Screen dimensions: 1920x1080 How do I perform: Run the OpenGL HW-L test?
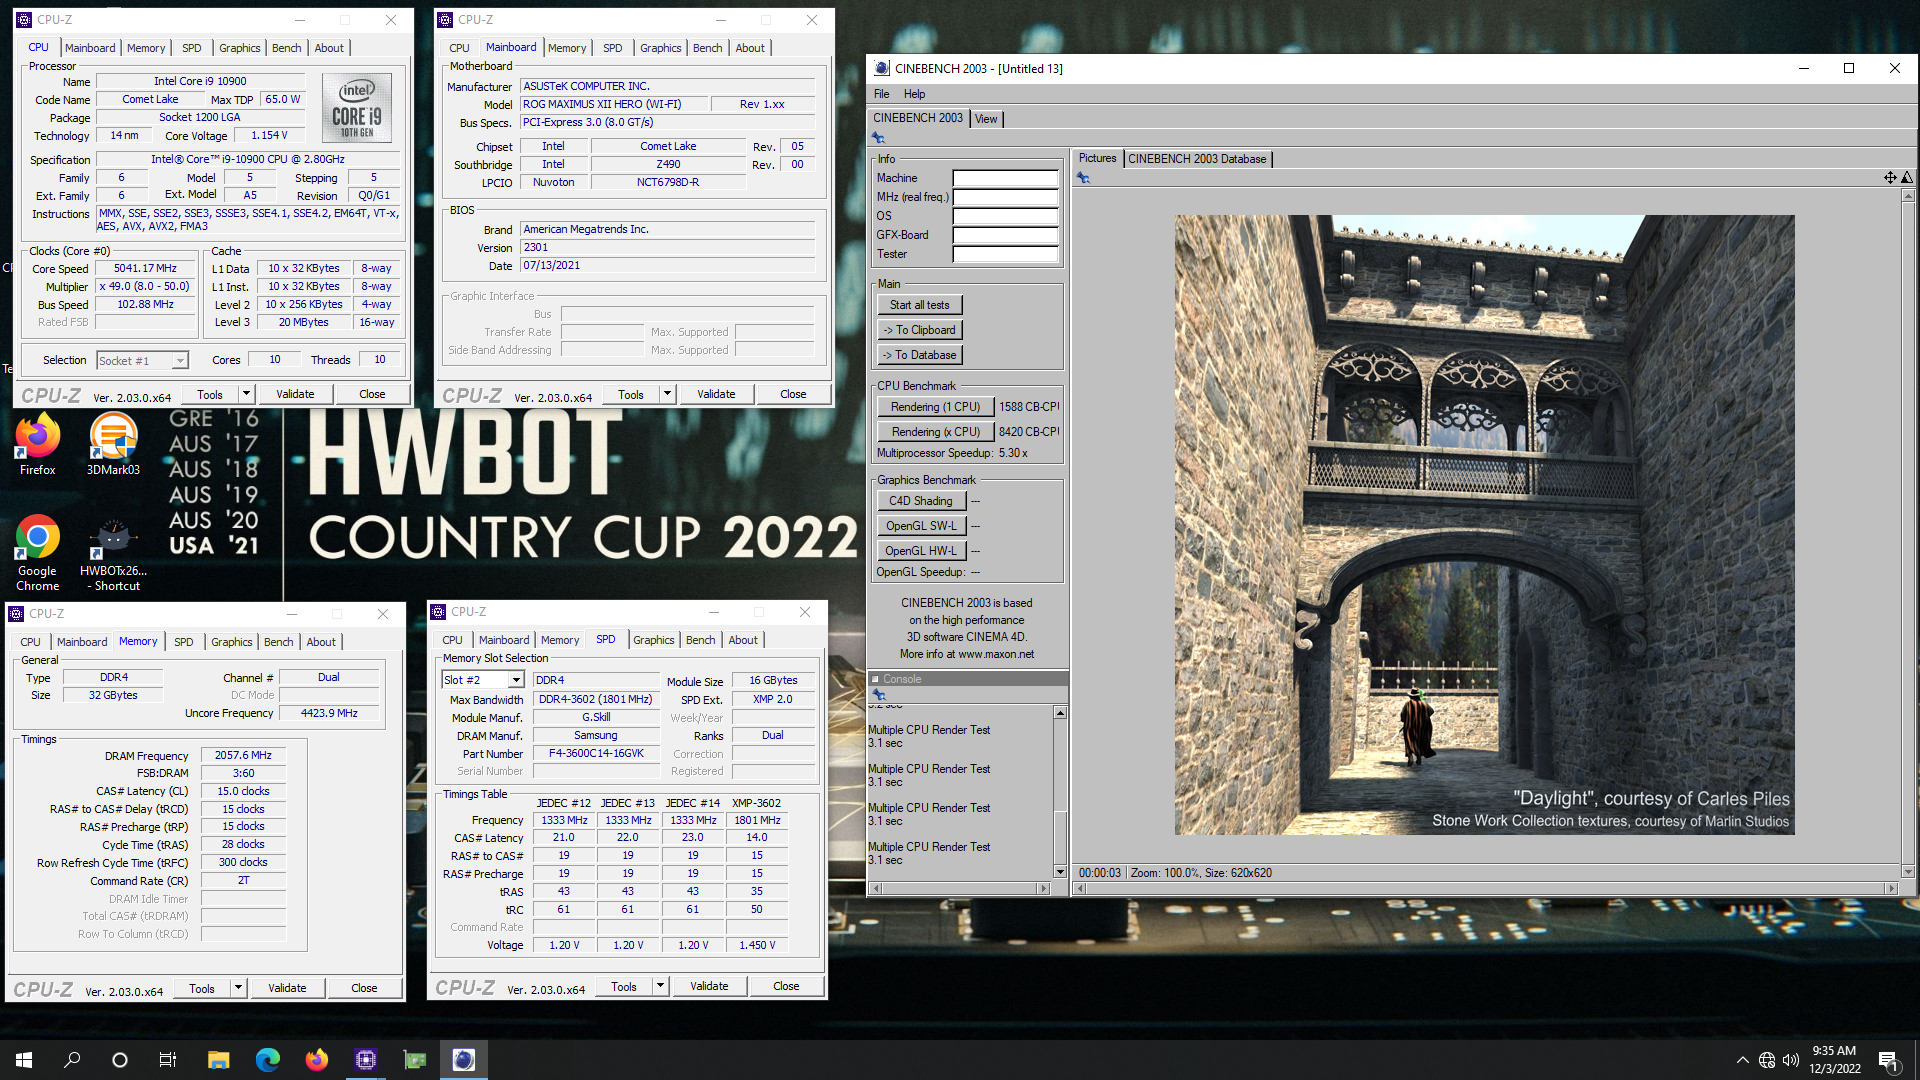click(x=921, y=551)
